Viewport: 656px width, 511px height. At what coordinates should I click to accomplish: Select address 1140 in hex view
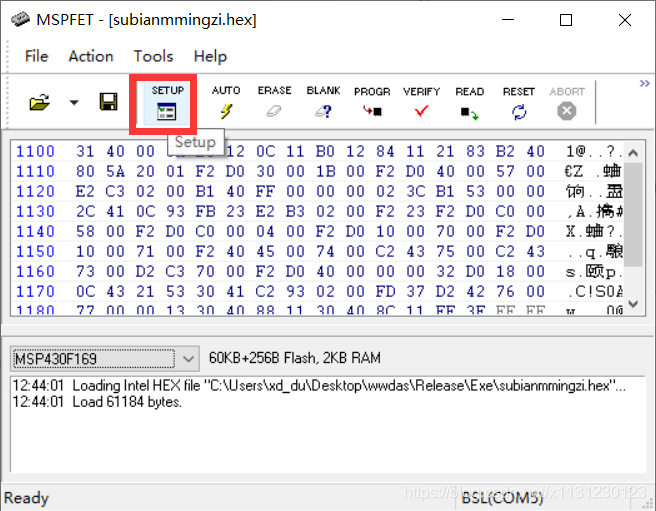tap(35, 231)
